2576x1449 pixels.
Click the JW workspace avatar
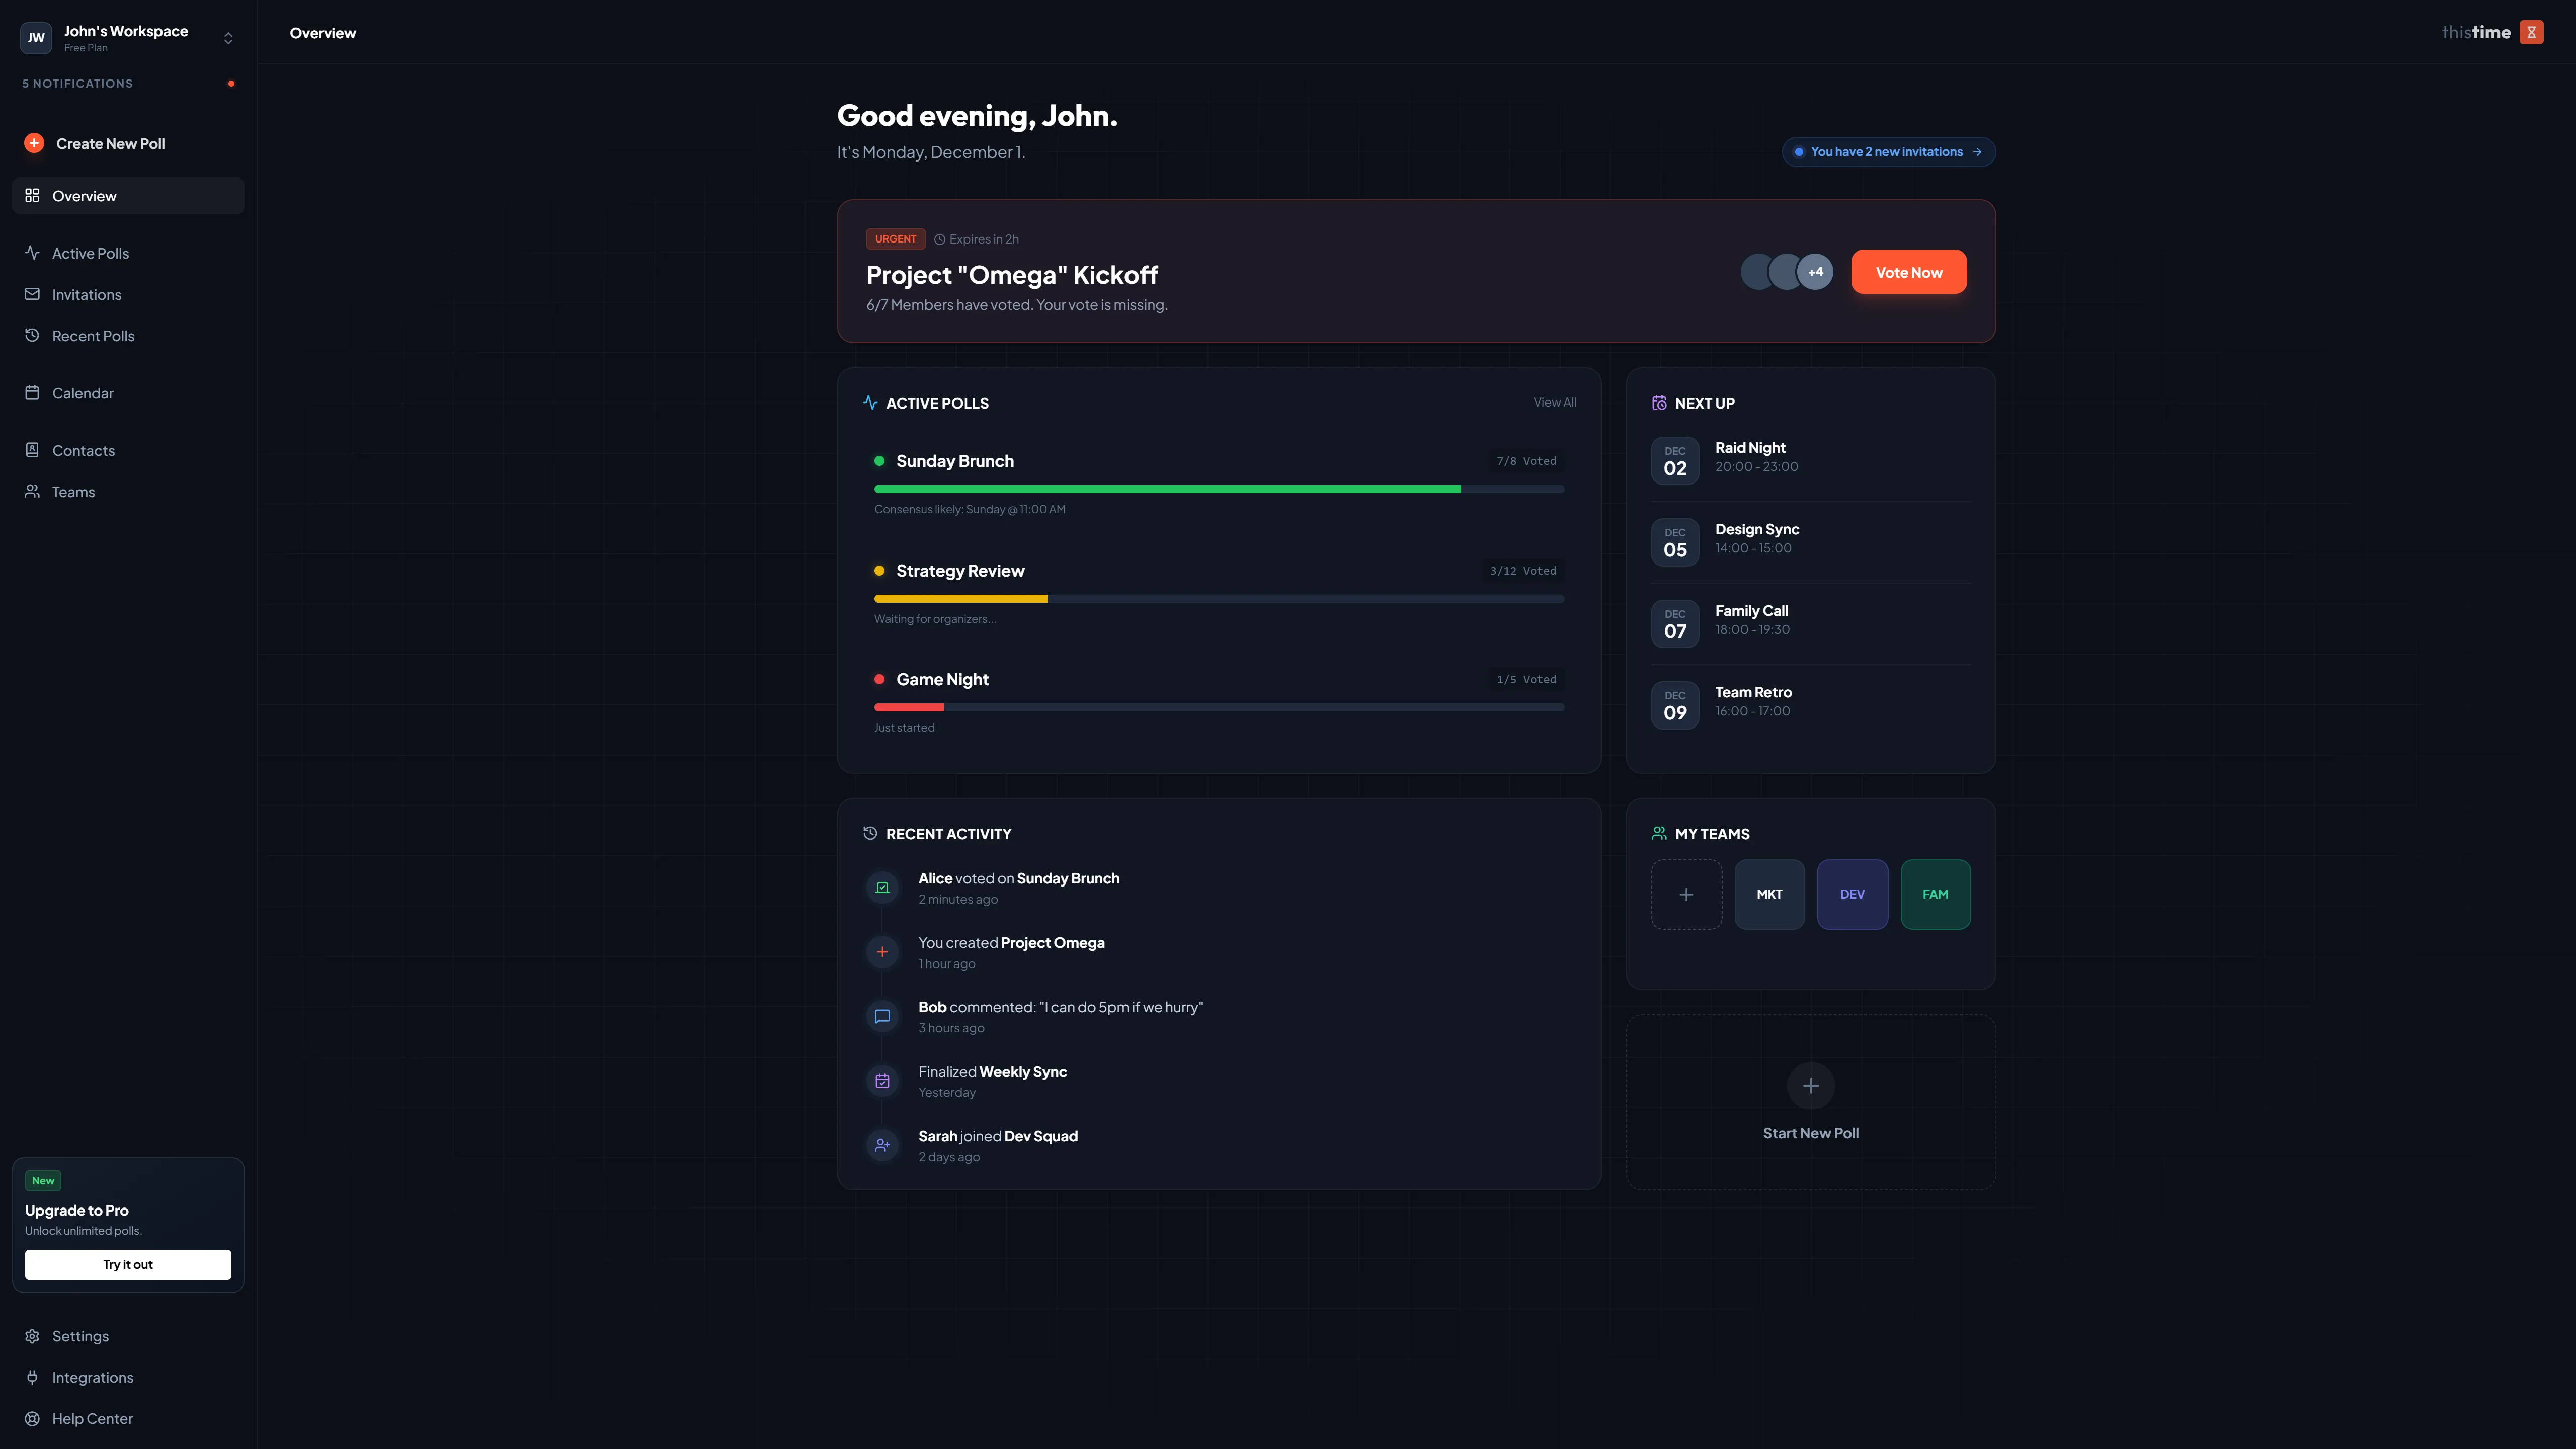click(36, 38)
